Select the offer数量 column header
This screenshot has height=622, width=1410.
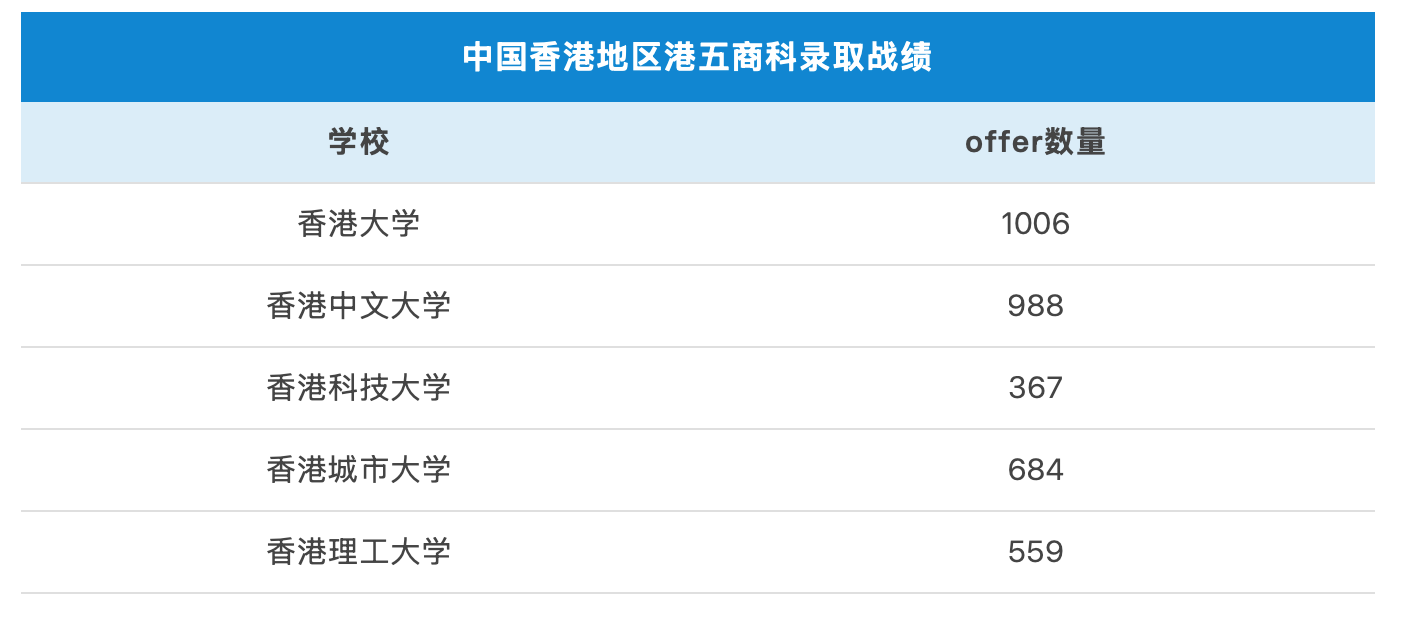pyautogui.click(x=1035, y=142)
